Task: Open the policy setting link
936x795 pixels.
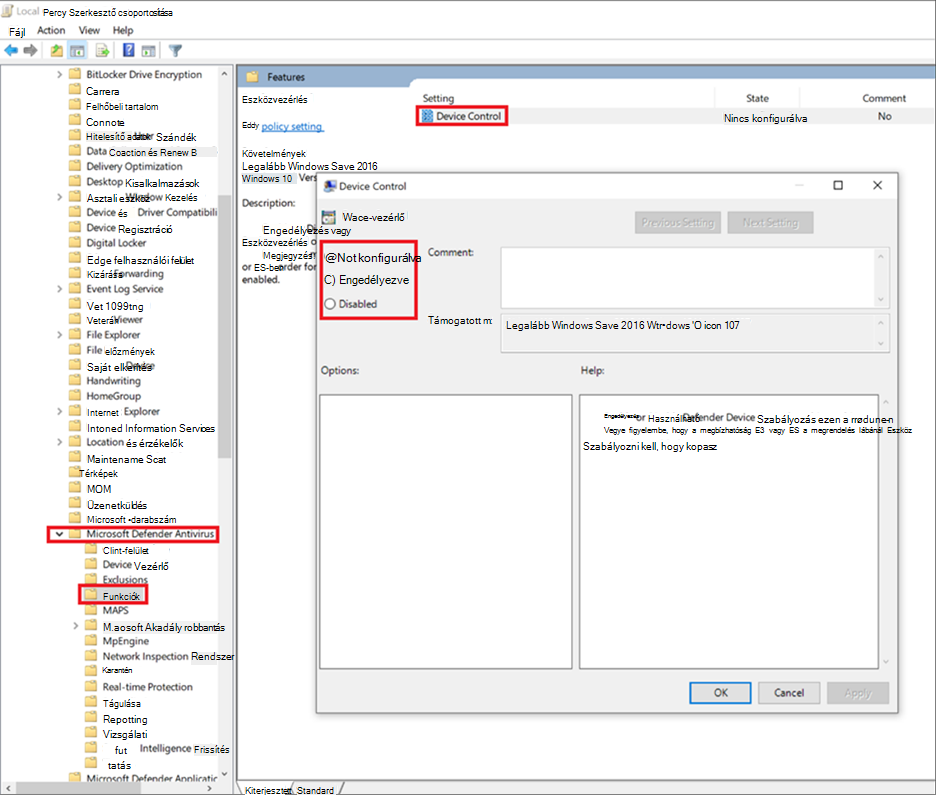Action: (x=292, y=127)
